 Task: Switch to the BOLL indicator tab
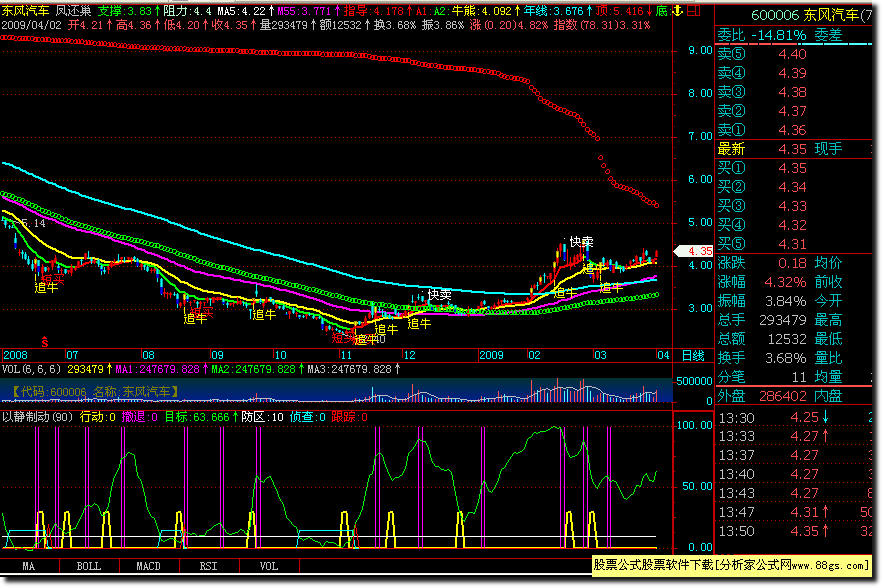click(89, 565)
